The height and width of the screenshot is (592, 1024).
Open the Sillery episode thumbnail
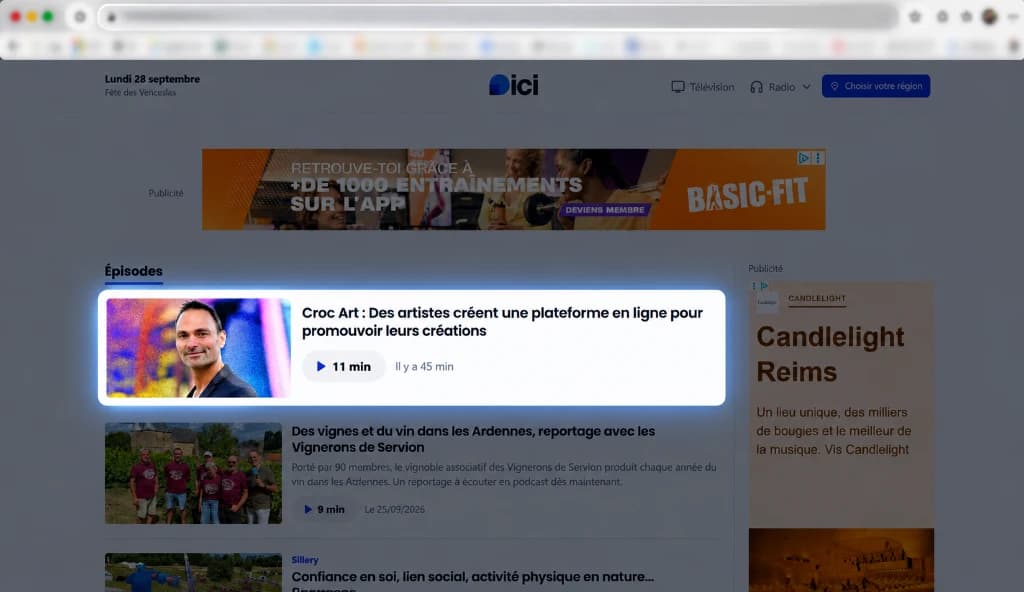[x=193, y=573]
